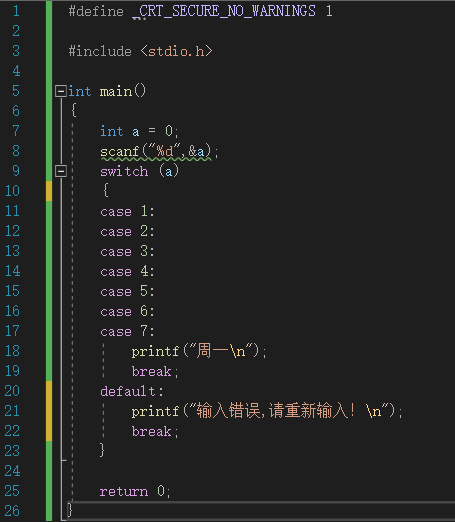Click the 'case 6:' label
This screenshot has width=455, height=522.
click(127, 311)
